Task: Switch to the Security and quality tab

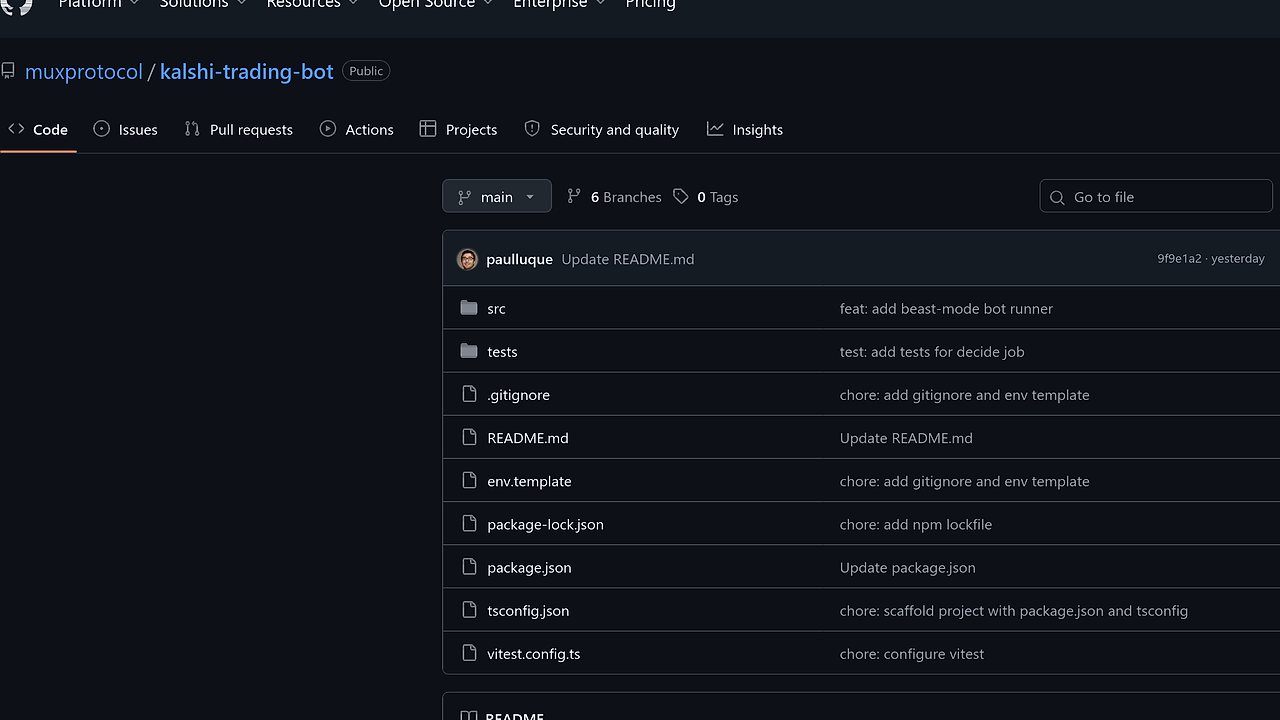Action: [602, 129]
